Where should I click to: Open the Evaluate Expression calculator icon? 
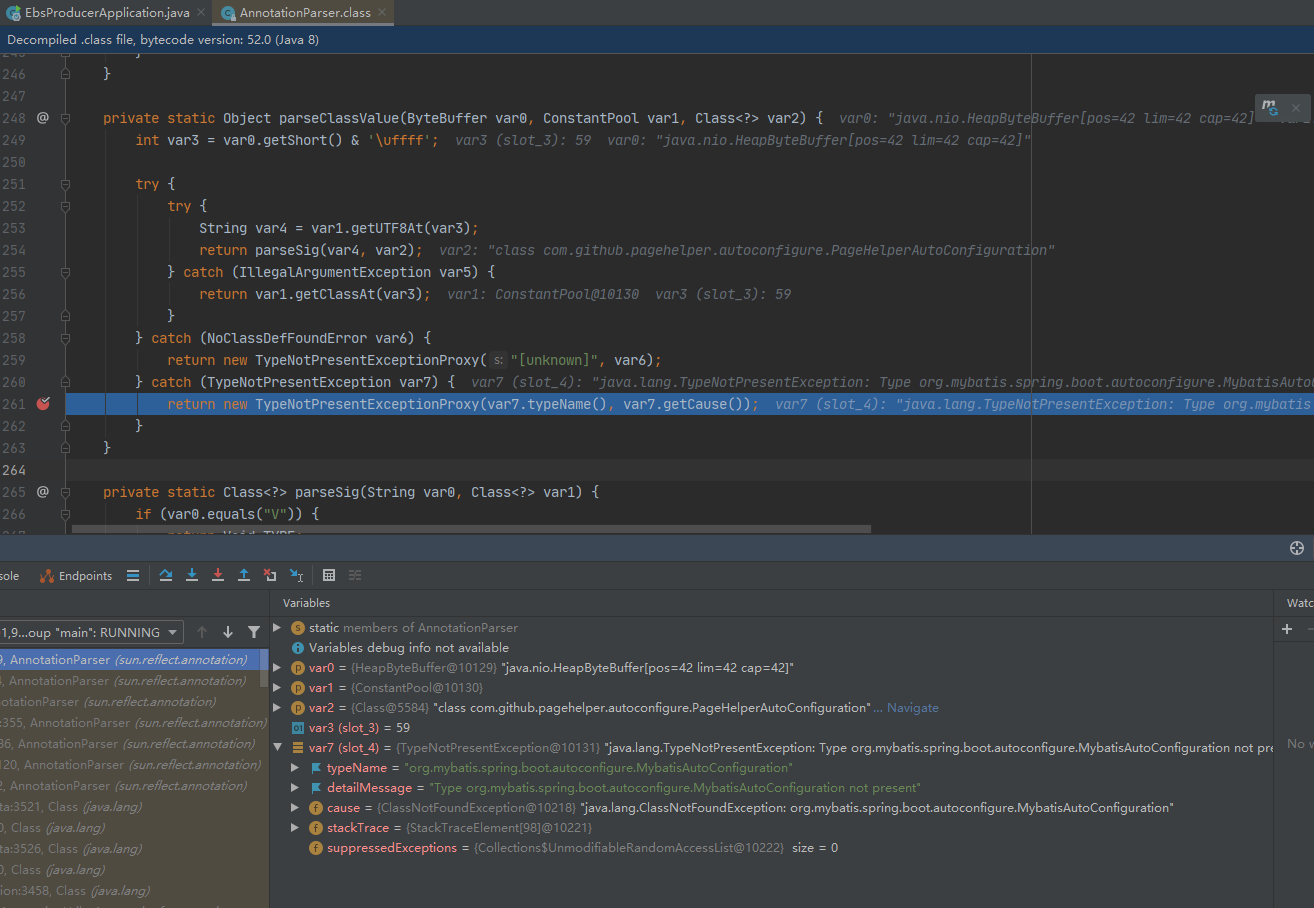(329, 575)
